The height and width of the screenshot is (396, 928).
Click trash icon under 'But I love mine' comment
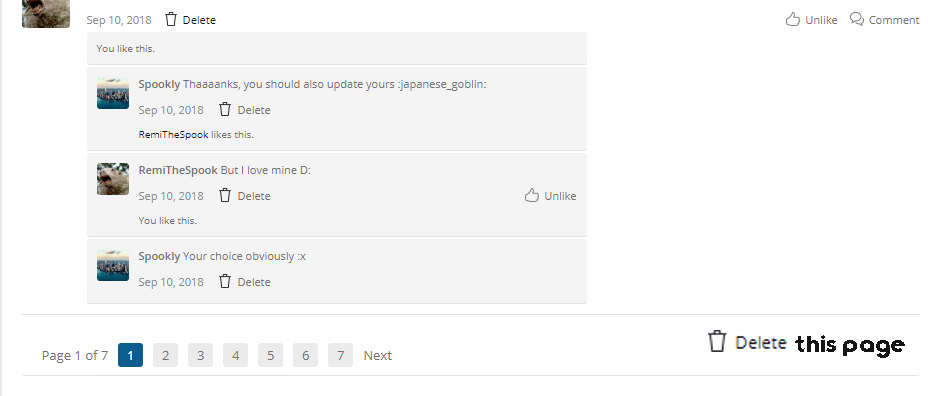pyautogui.click(x=225, y=195)
